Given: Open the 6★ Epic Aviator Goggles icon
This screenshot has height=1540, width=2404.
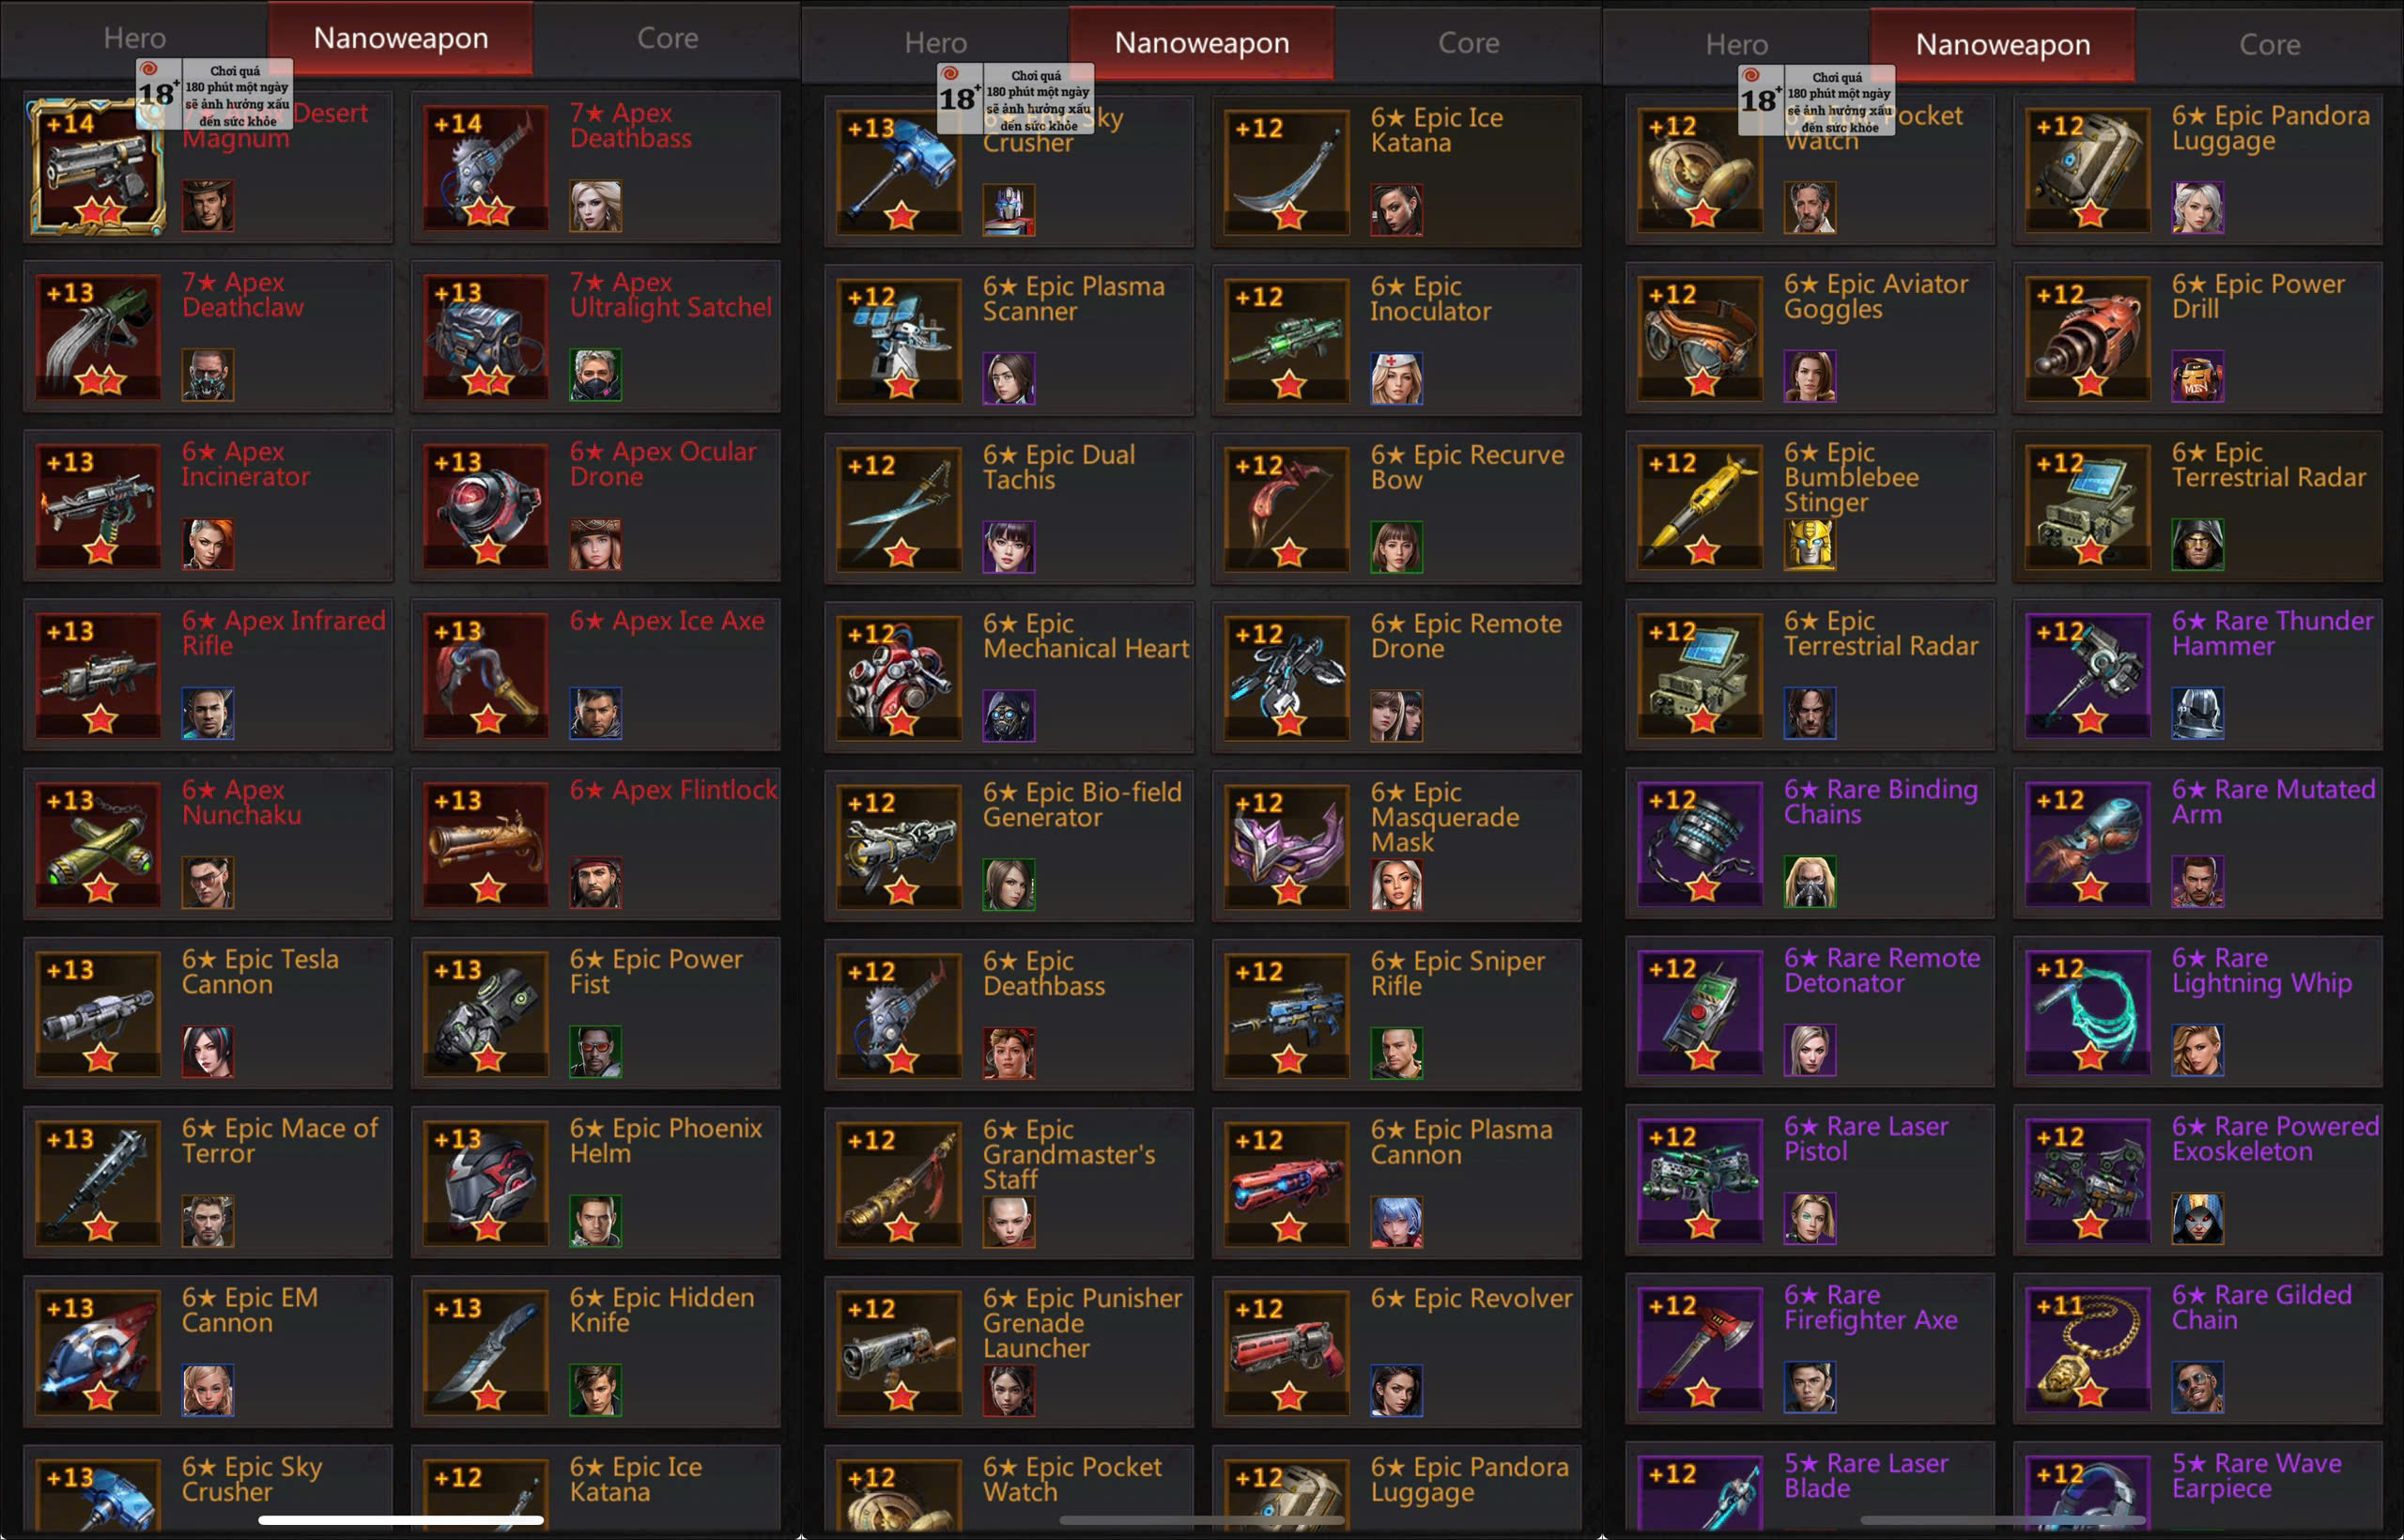Looking at the screenshot, I should (1700, 338).
